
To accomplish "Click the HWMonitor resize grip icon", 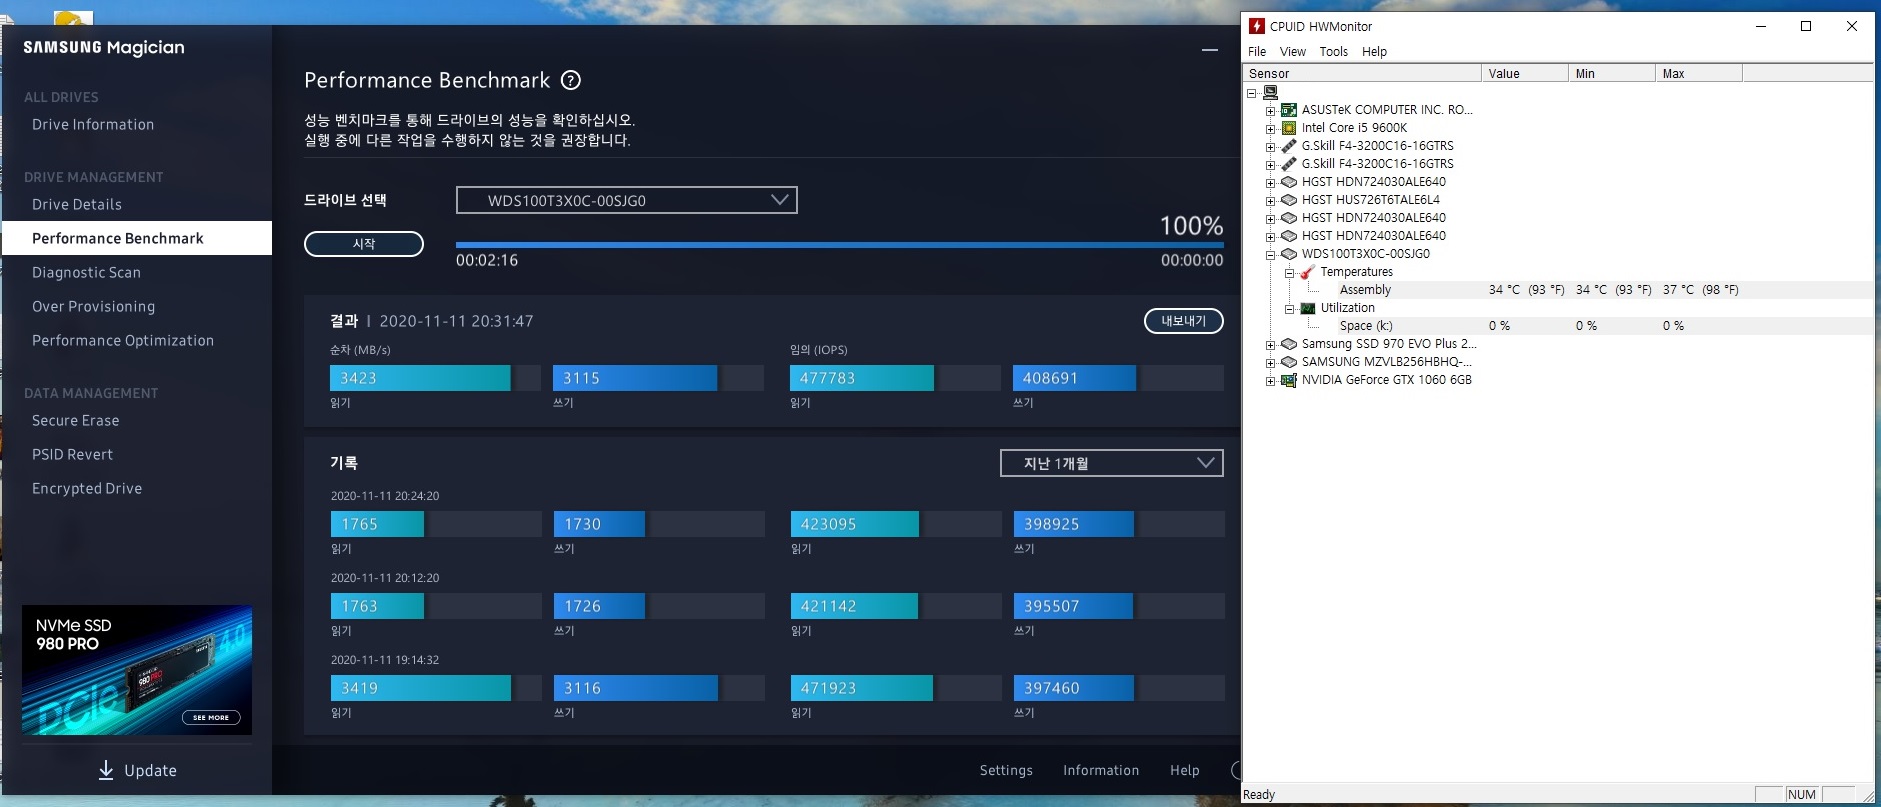I will click(1866, 795).
